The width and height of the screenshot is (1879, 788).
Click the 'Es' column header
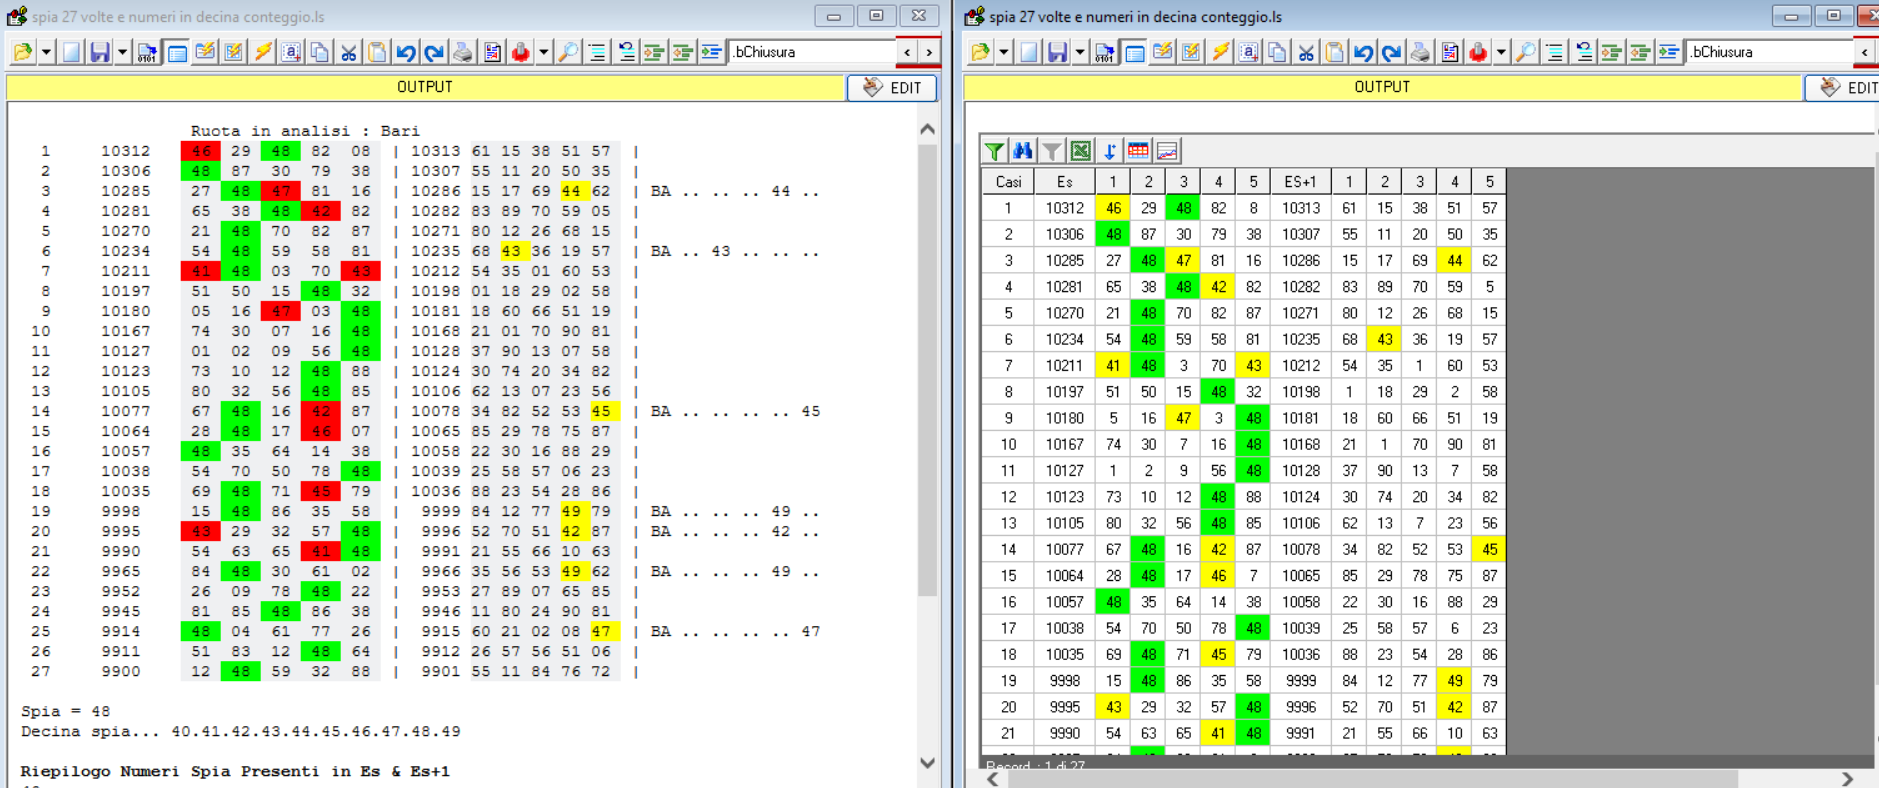[1064, 181]
